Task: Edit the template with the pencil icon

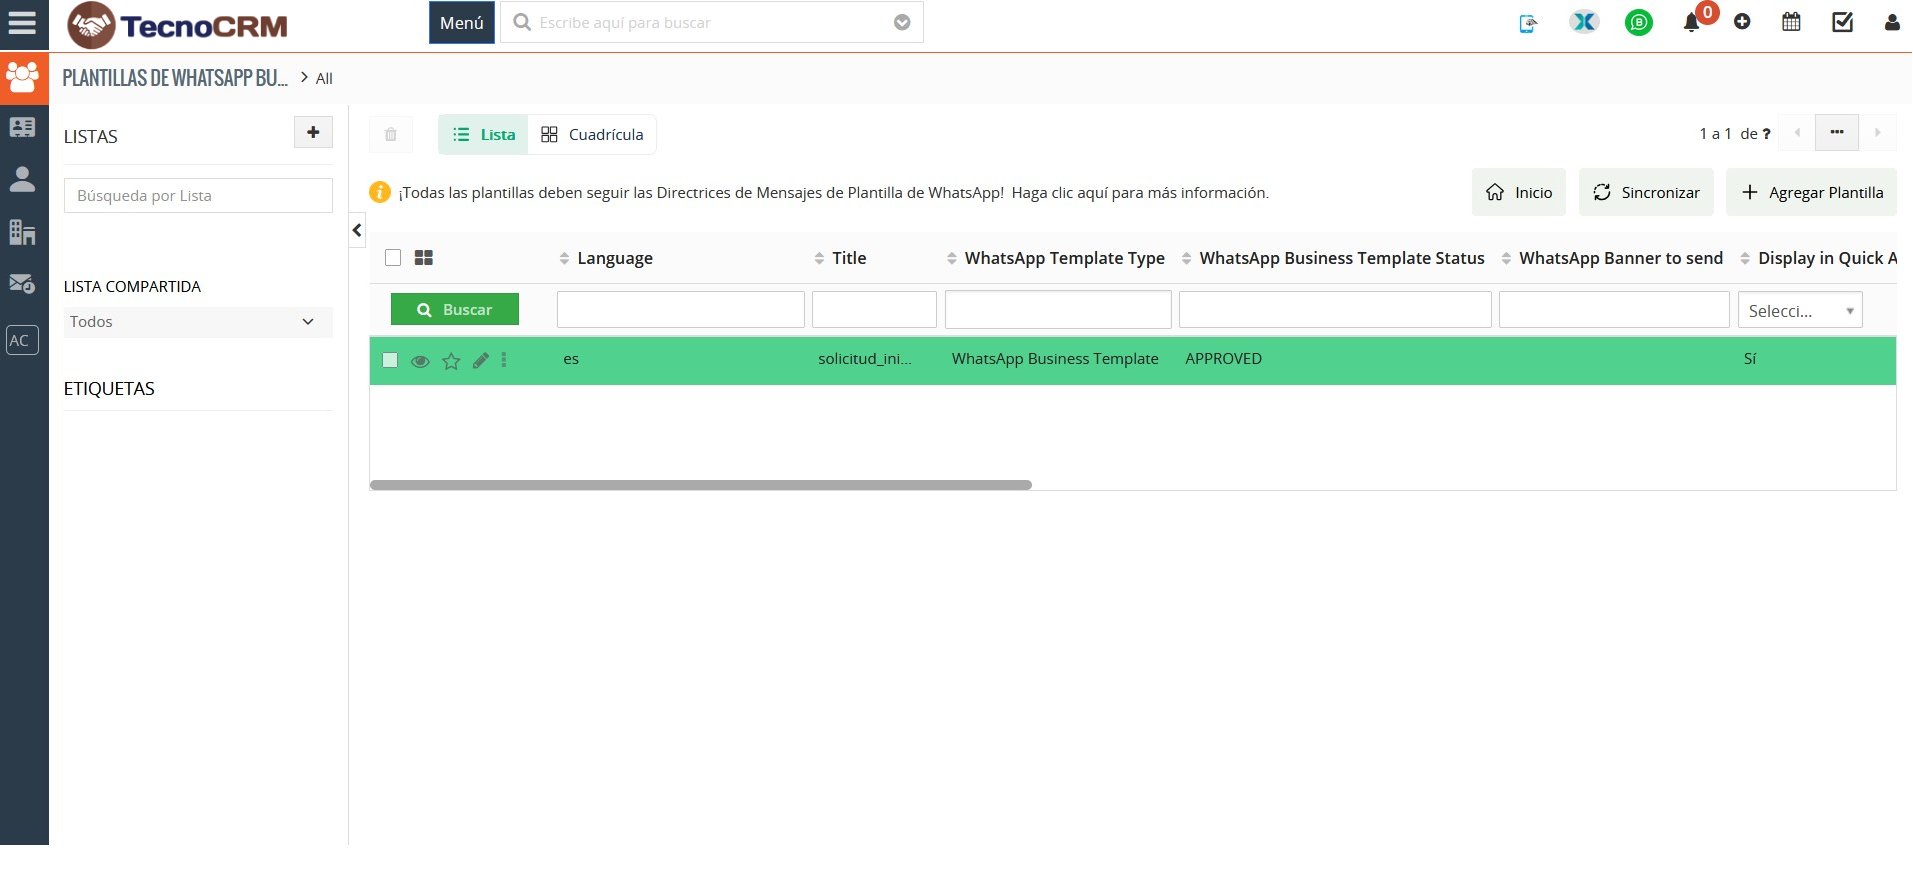Action: [x=481, y=361]
